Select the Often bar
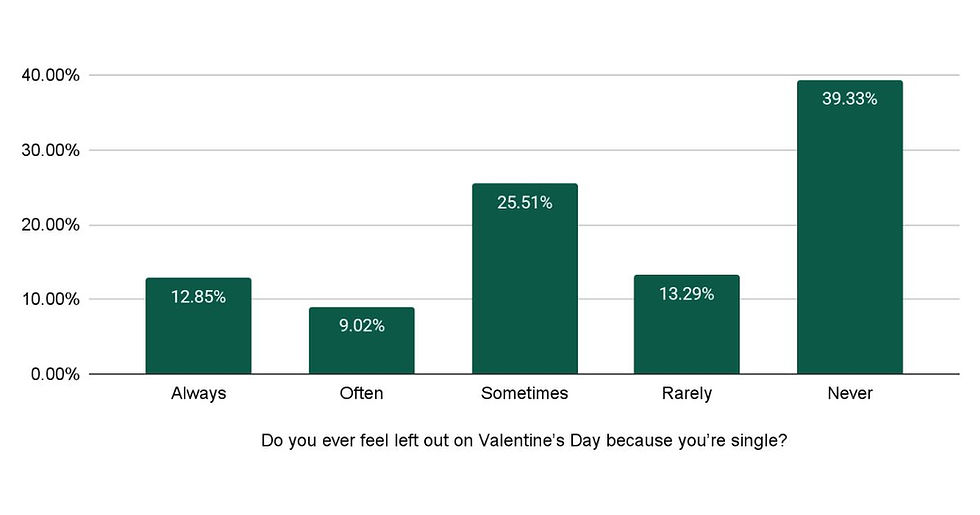The image size is (980, 515). [x=361, y=340]
